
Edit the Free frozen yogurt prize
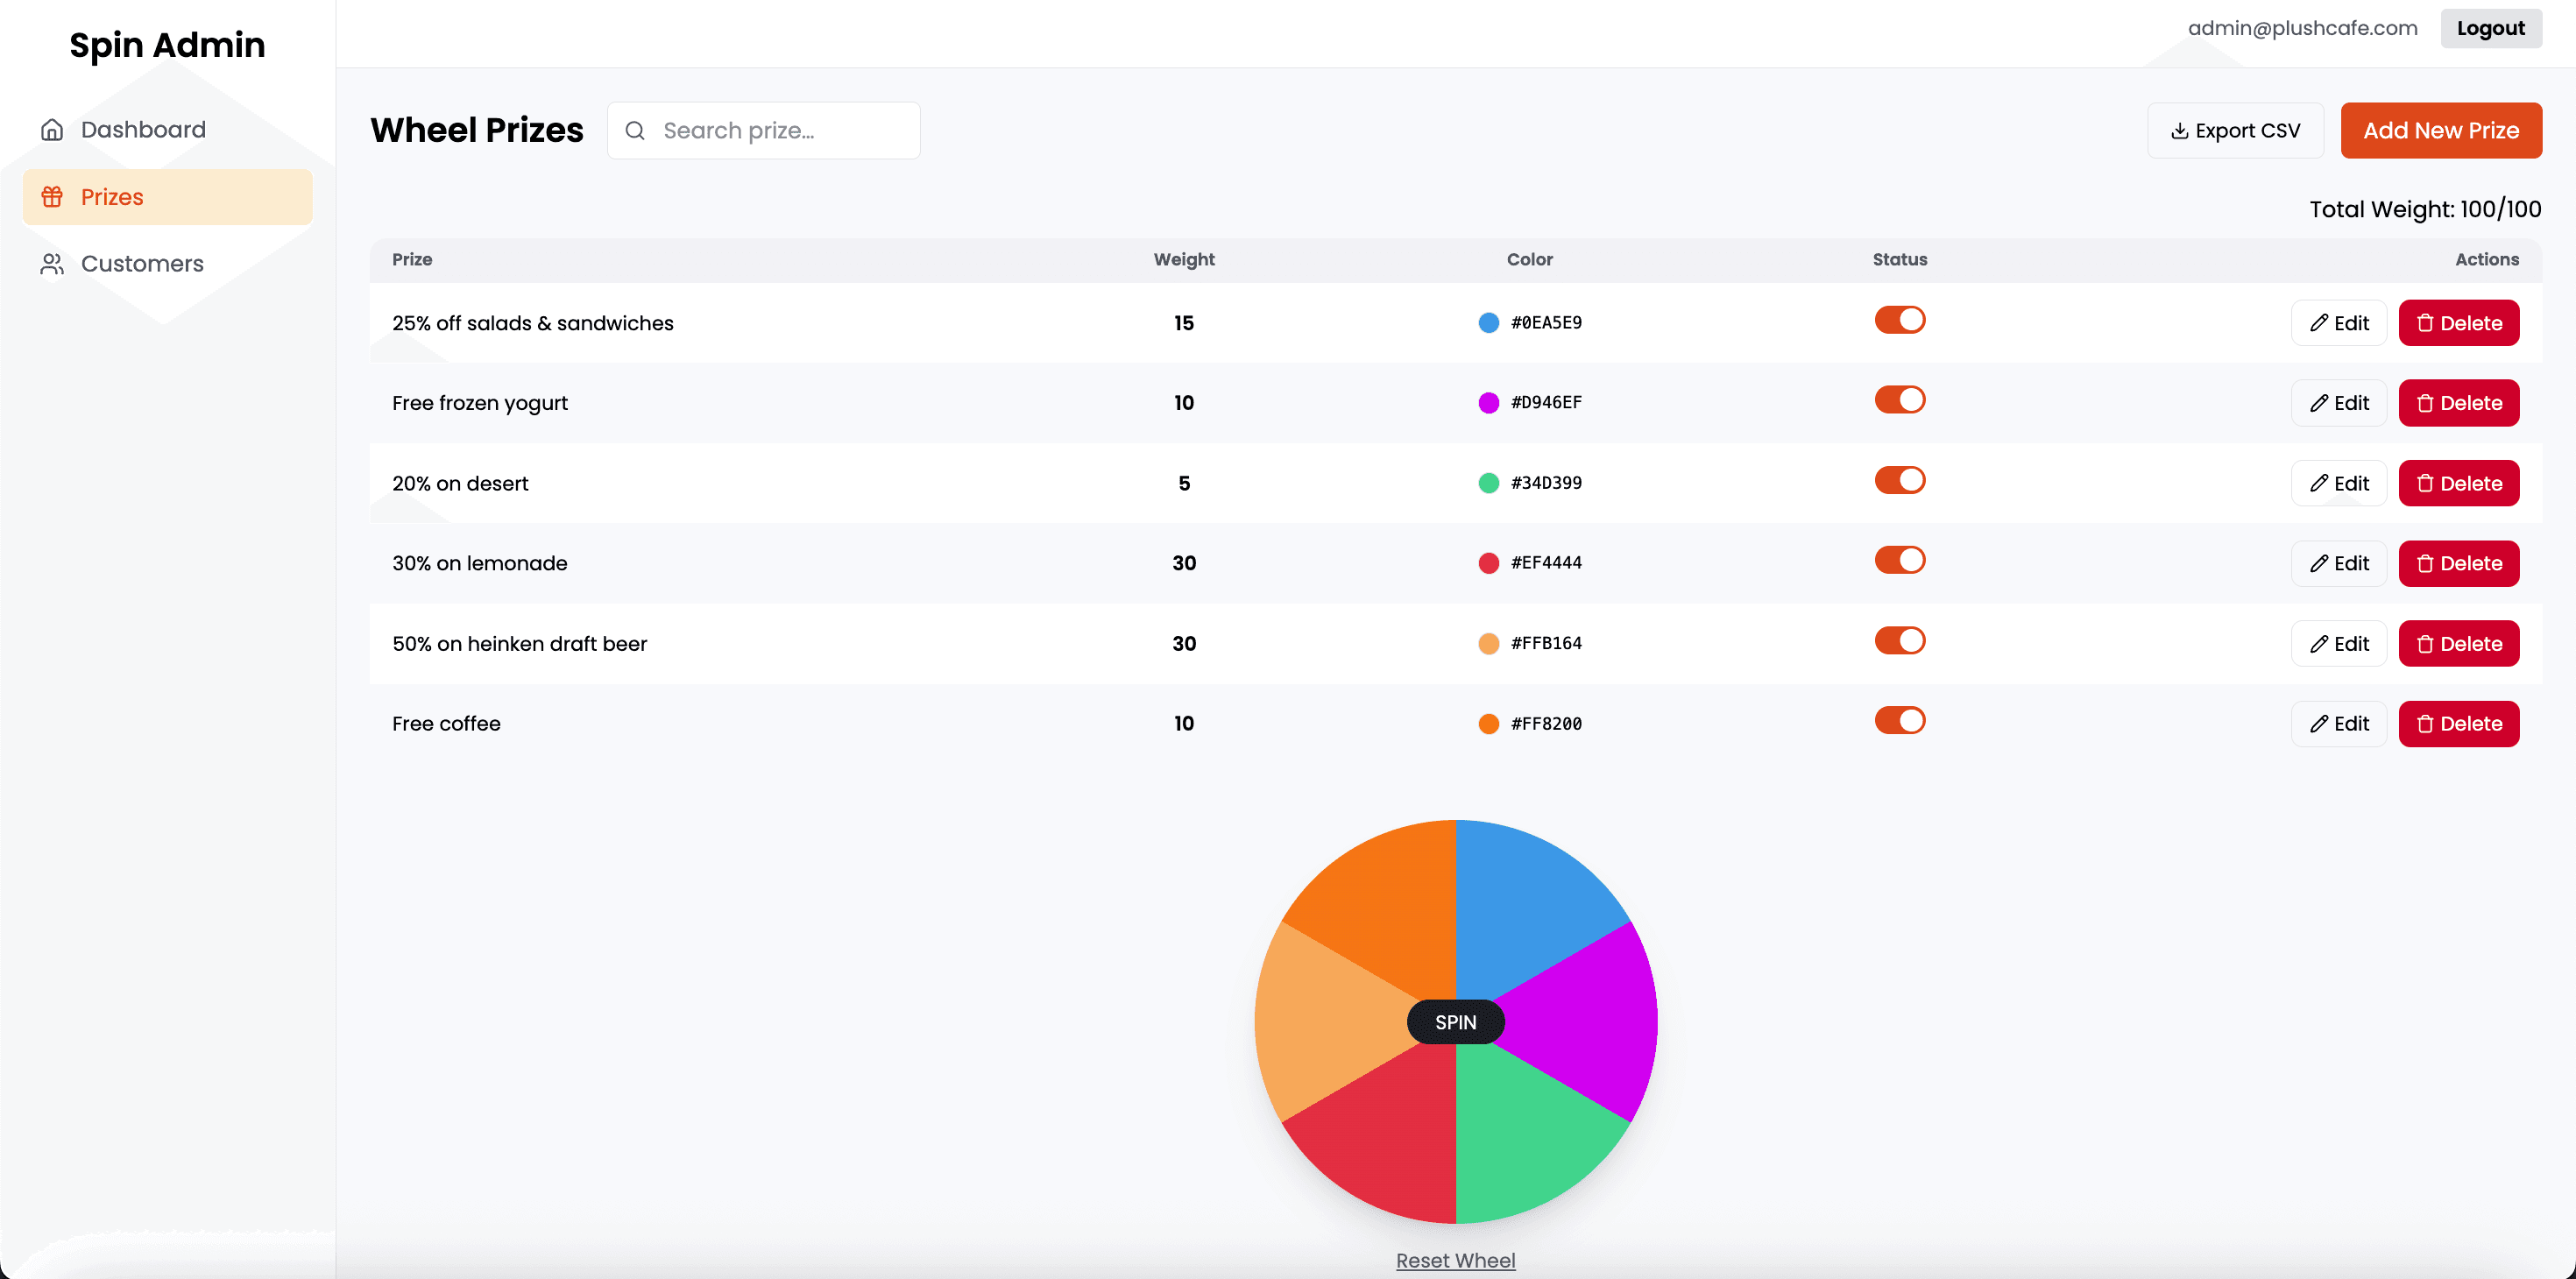(2338, 403)
